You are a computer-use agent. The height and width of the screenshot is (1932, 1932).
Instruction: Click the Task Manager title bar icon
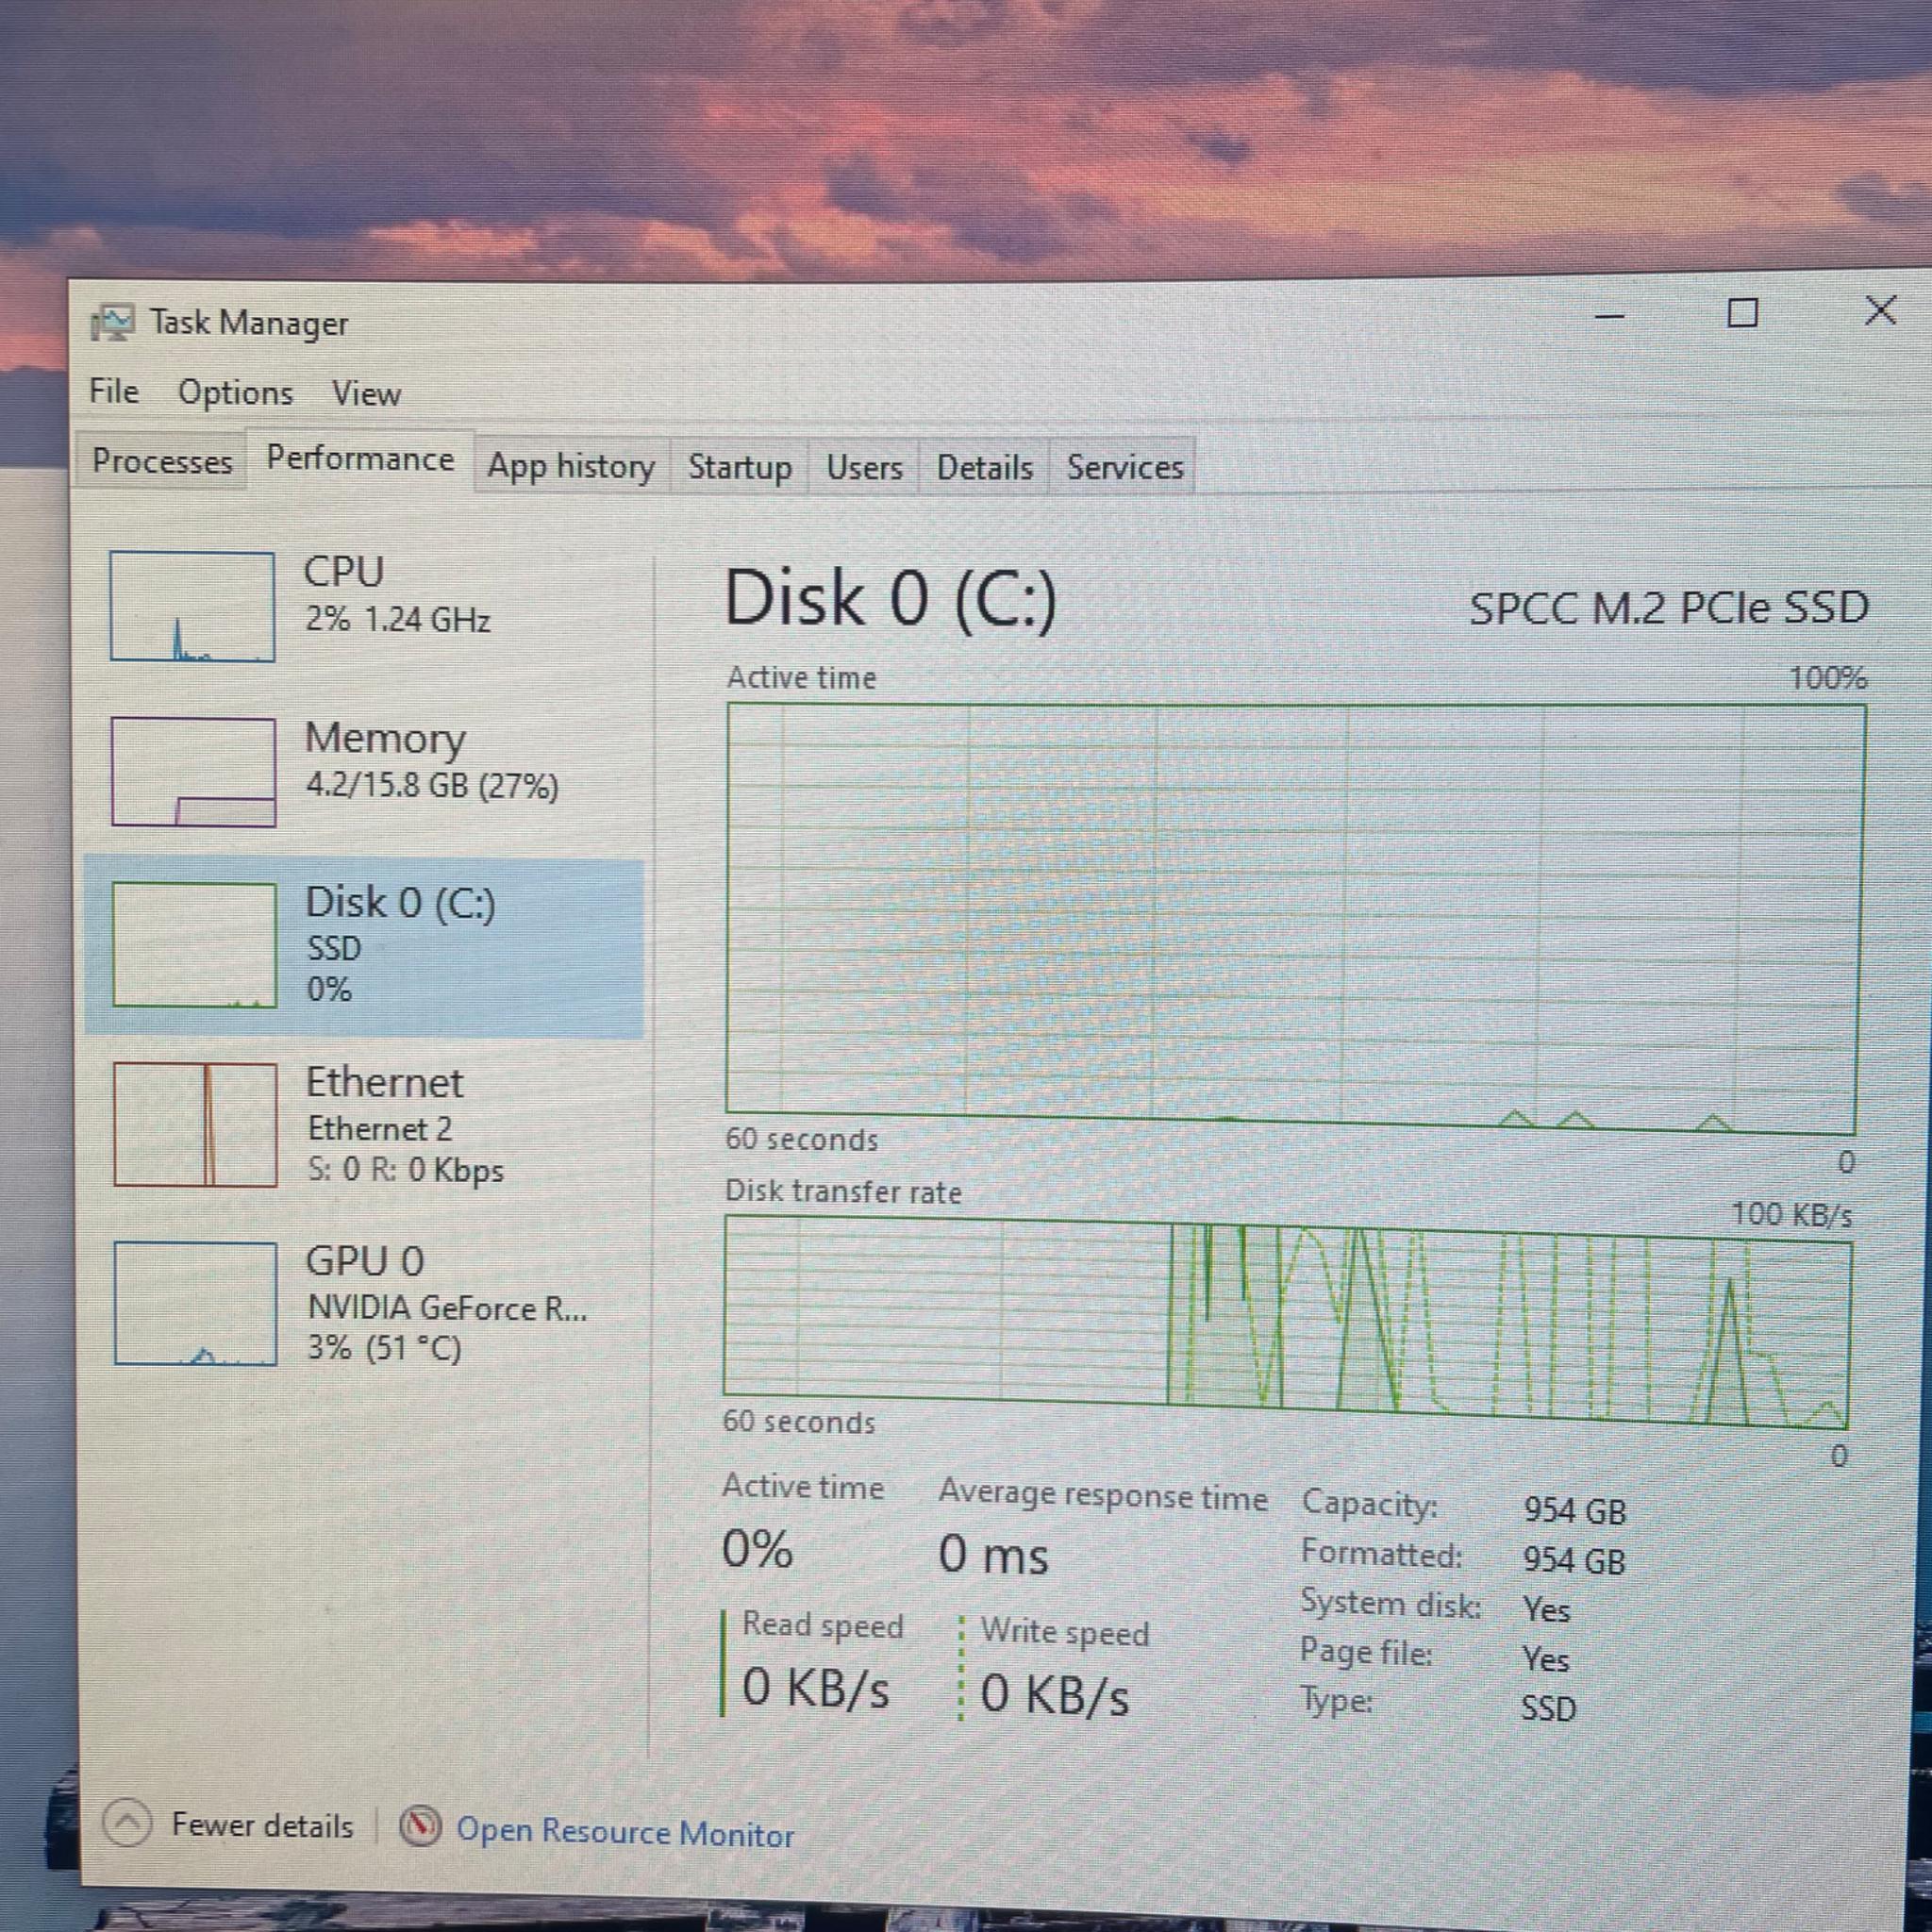[113, 323]
